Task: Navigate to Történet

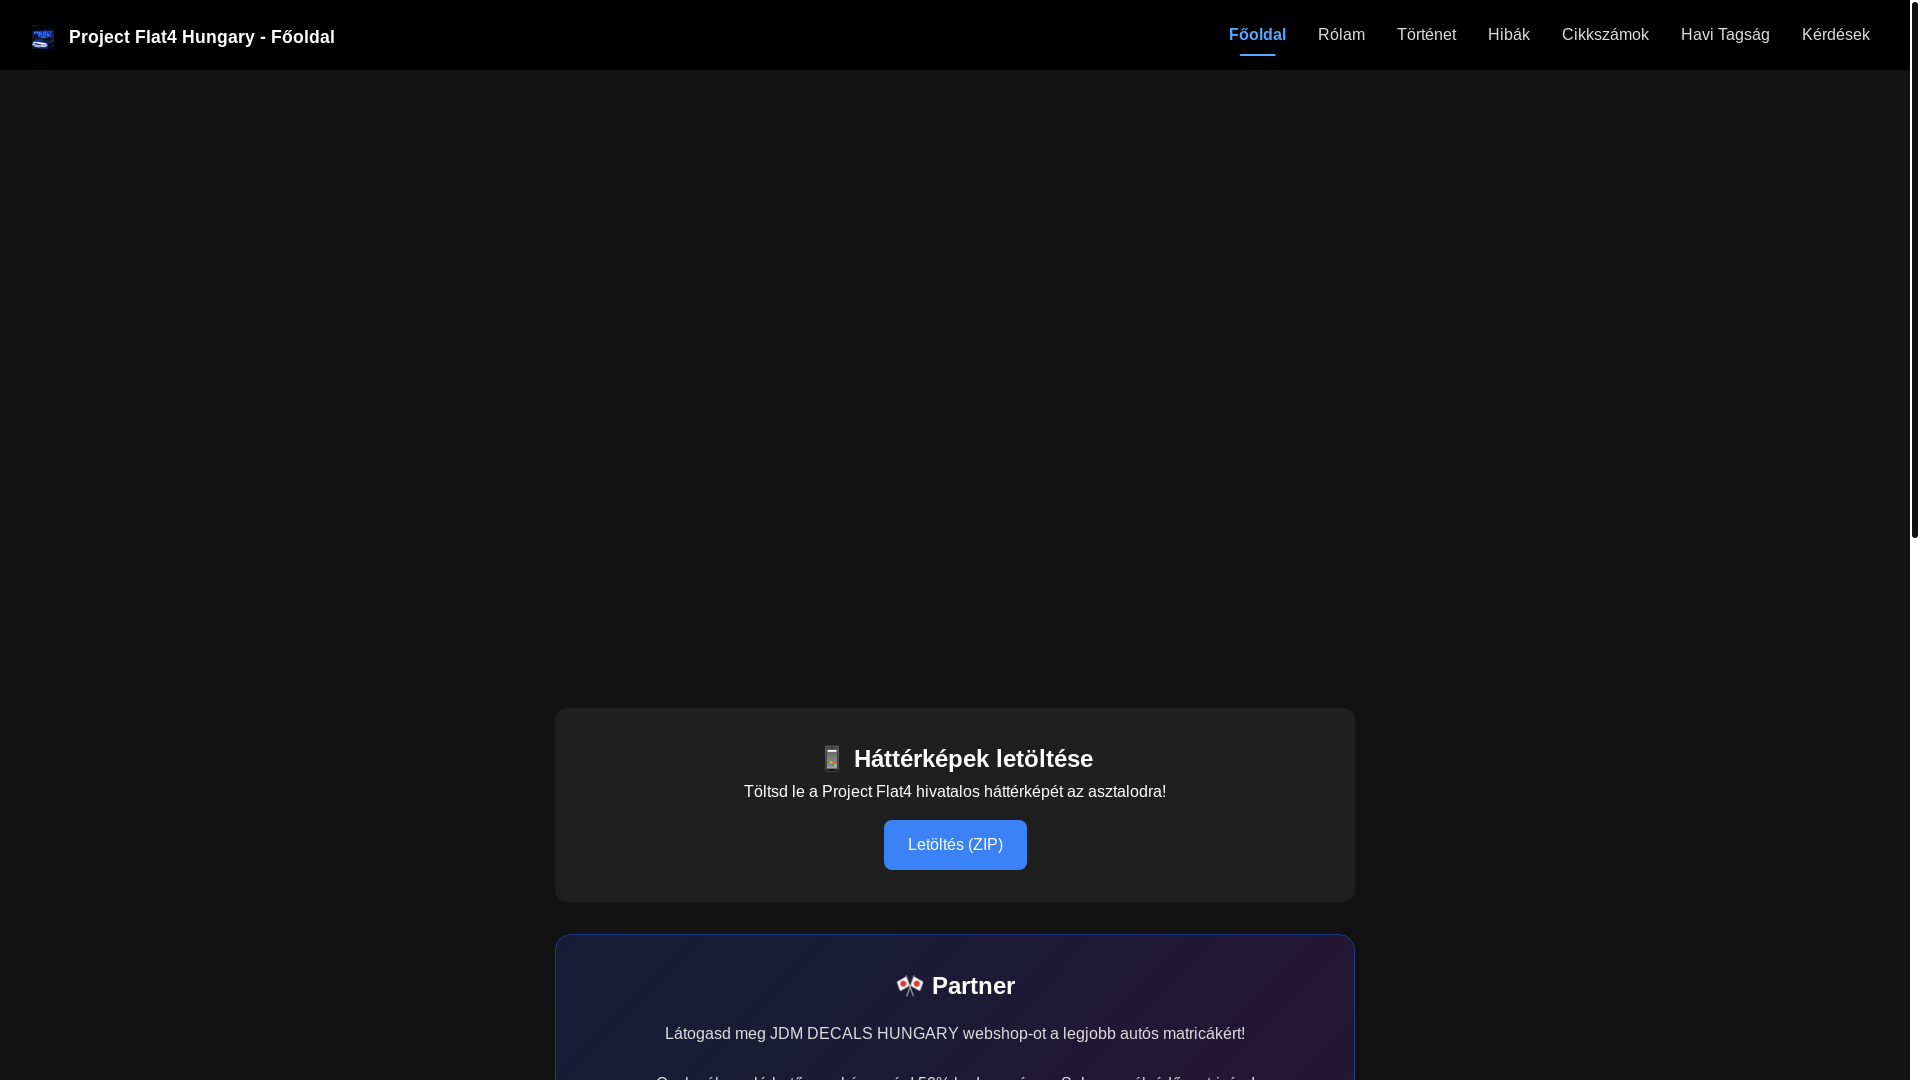Action: pos(1426,35)
